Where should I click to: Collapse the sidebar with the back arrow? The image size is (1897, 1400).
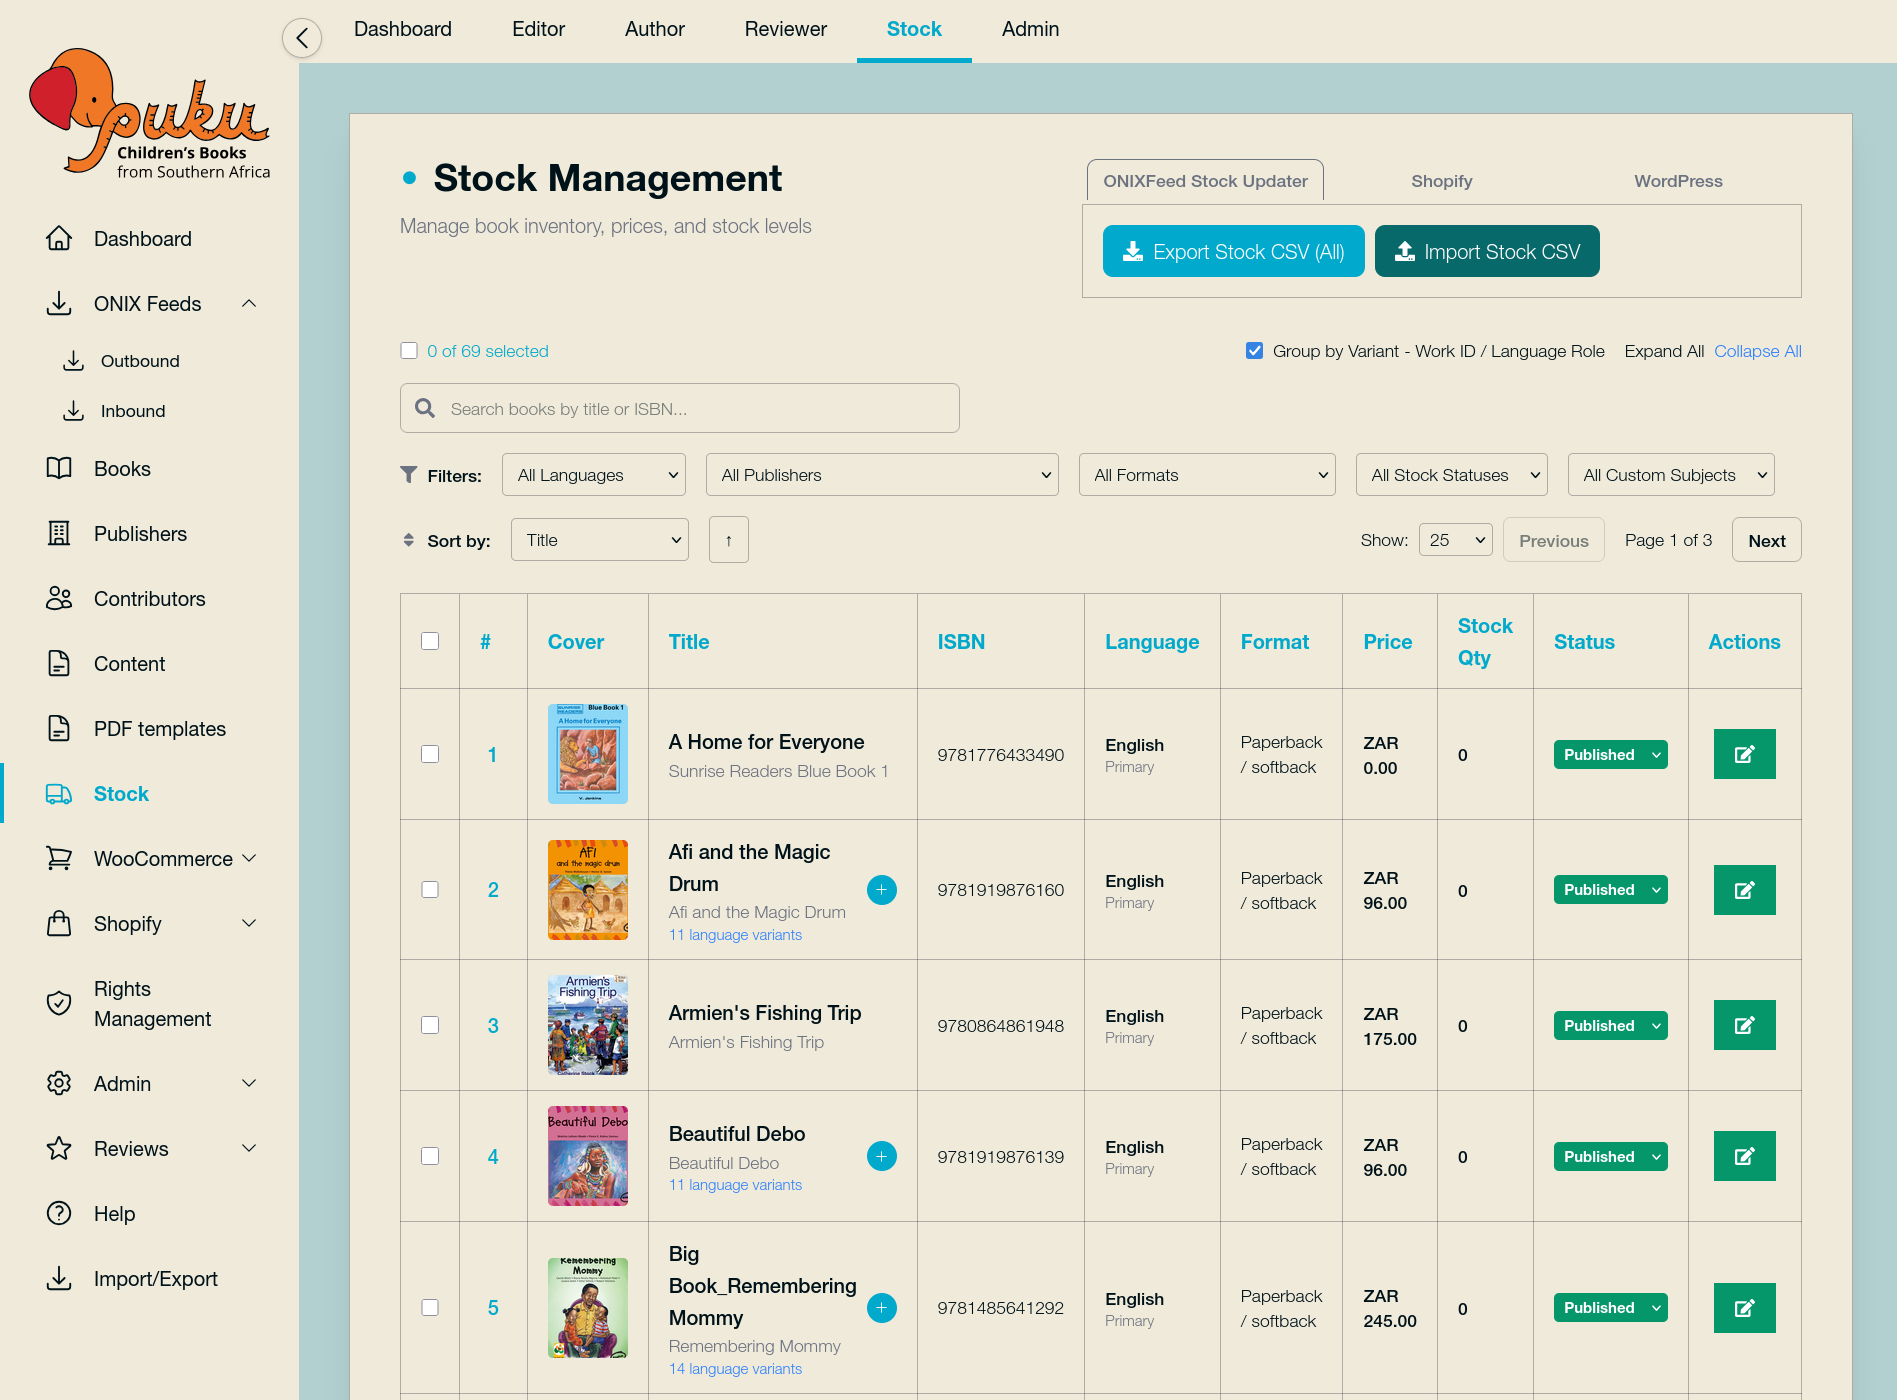[302, 38]
